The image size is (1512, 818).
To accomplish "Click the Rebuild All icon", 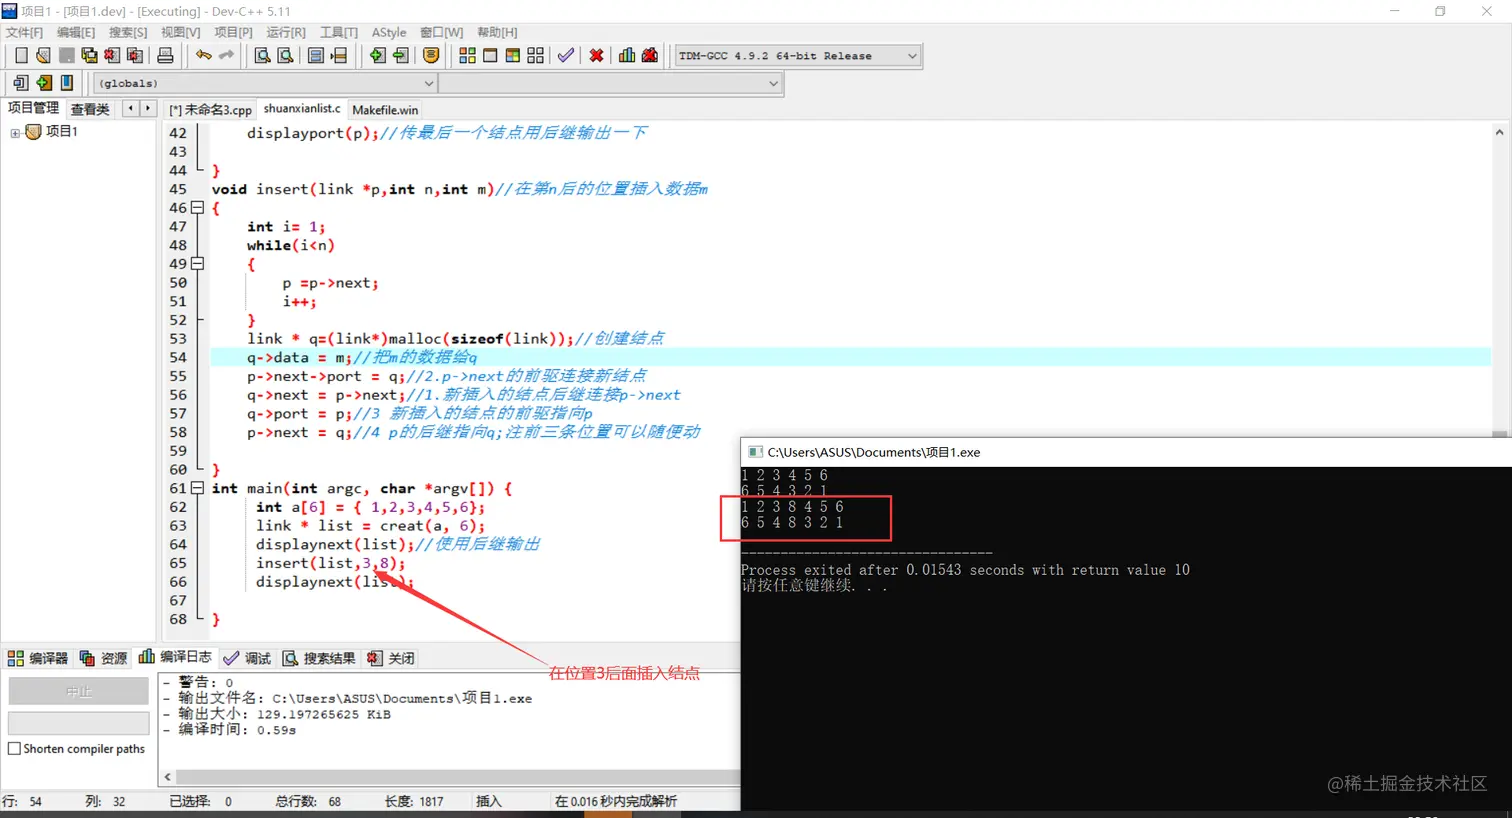I will pyautogui.click(x=536, y=56).
